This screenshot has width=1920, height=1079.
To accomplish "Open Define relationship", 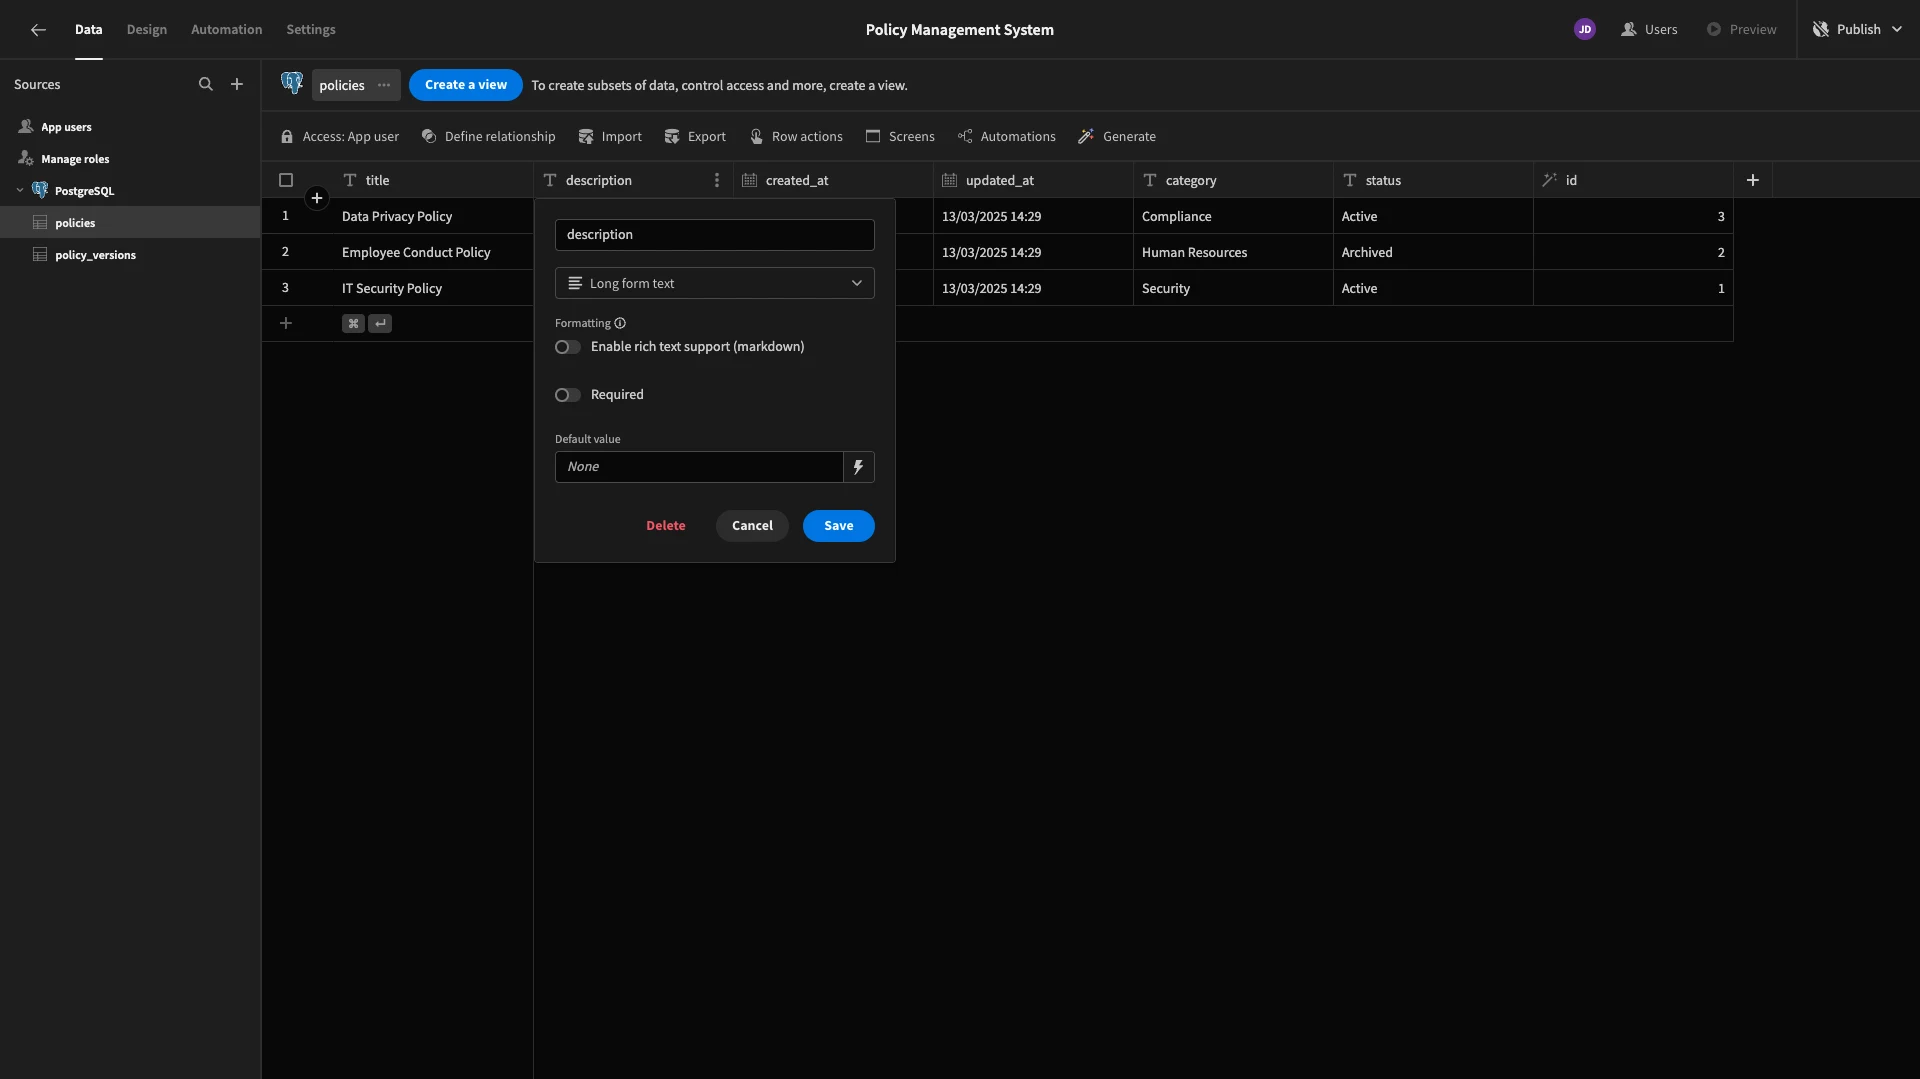I will pos(488,137).
